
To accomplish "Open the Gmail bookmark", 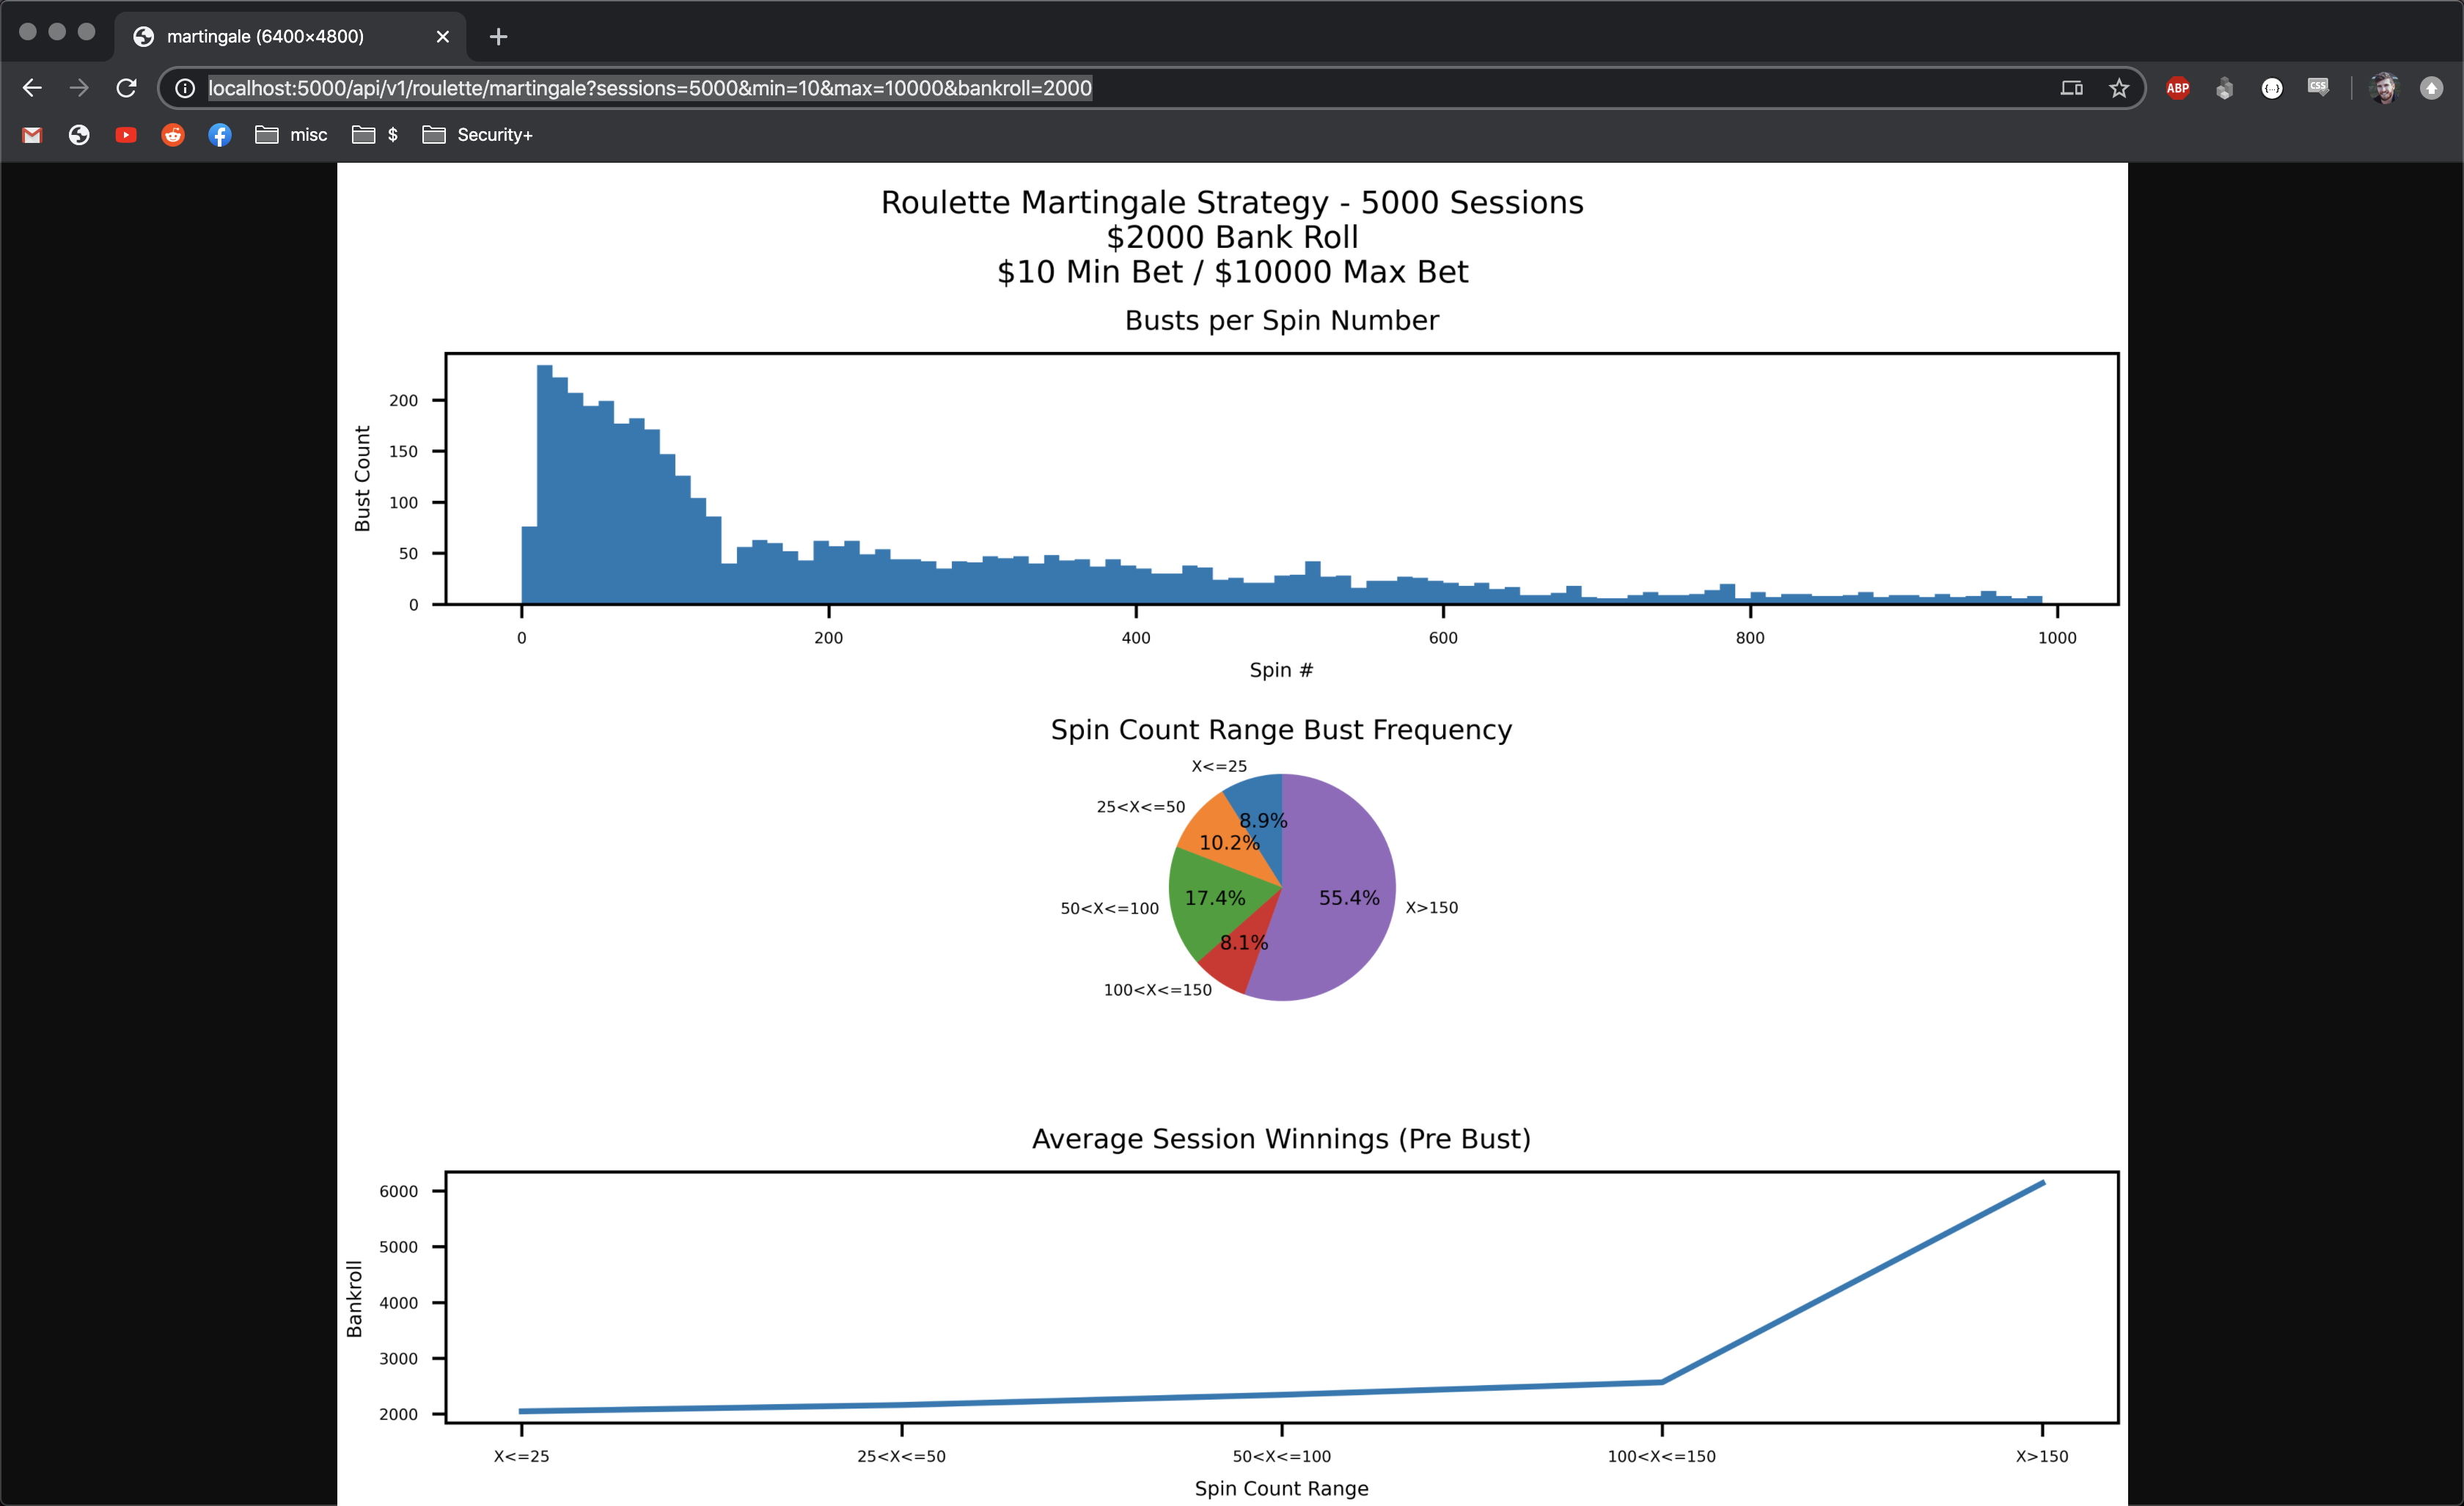I will click(x=32, y=135).
